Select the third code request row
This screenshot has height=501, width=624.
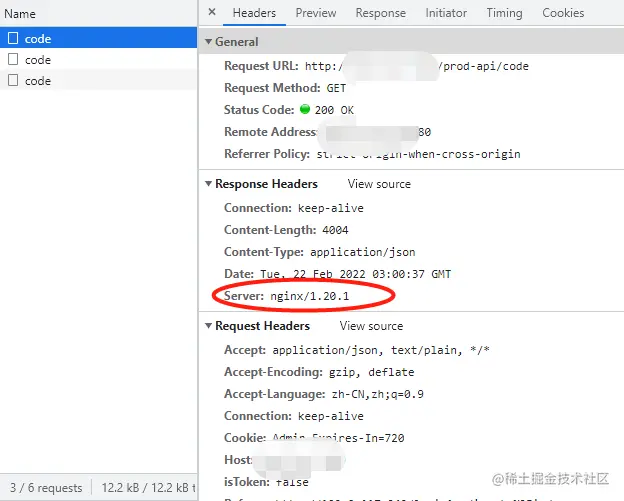point(98,80)
